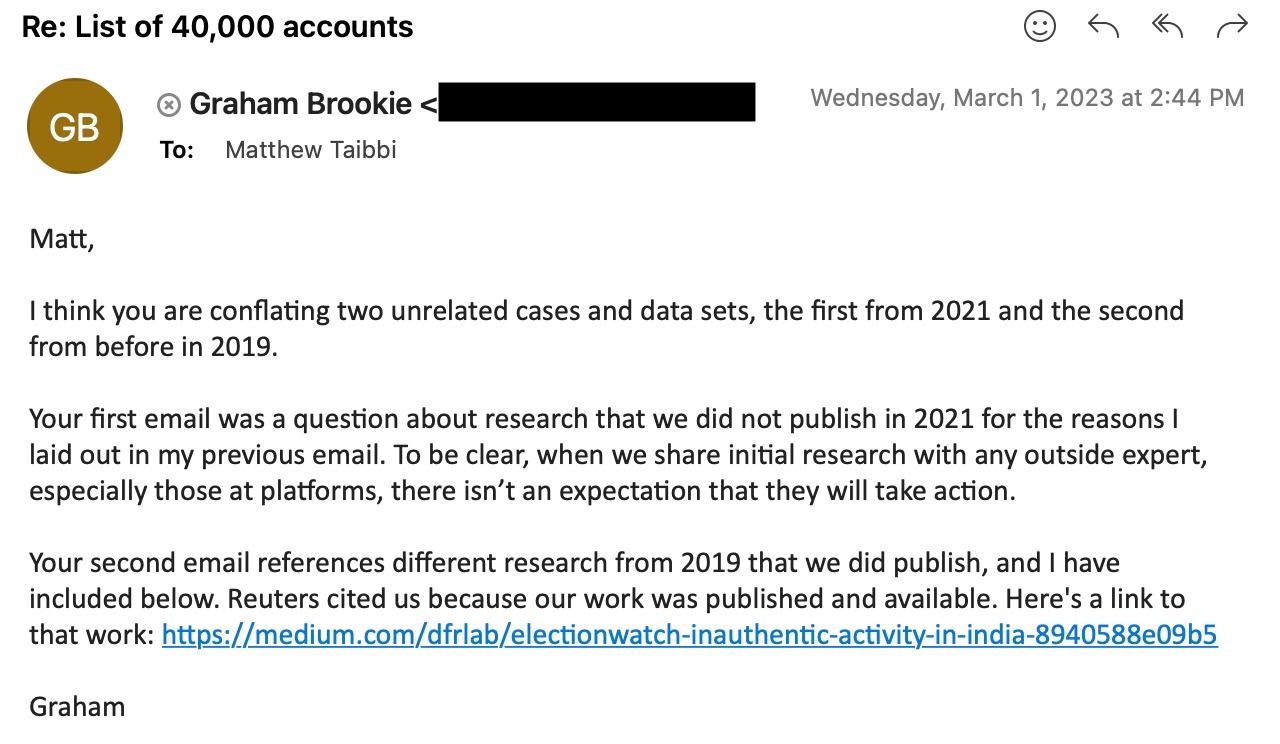Viewport: 1280px width, 744px height.
Task: Click the To: field label
Action: click(x=177, y=151)
